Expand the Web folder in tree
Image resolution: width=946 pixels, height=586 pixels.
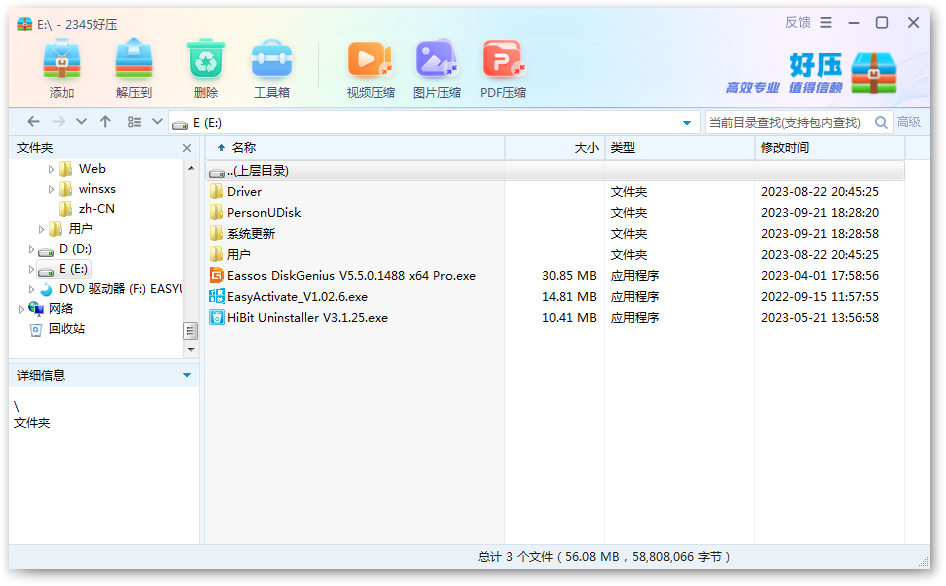point(52,169)
